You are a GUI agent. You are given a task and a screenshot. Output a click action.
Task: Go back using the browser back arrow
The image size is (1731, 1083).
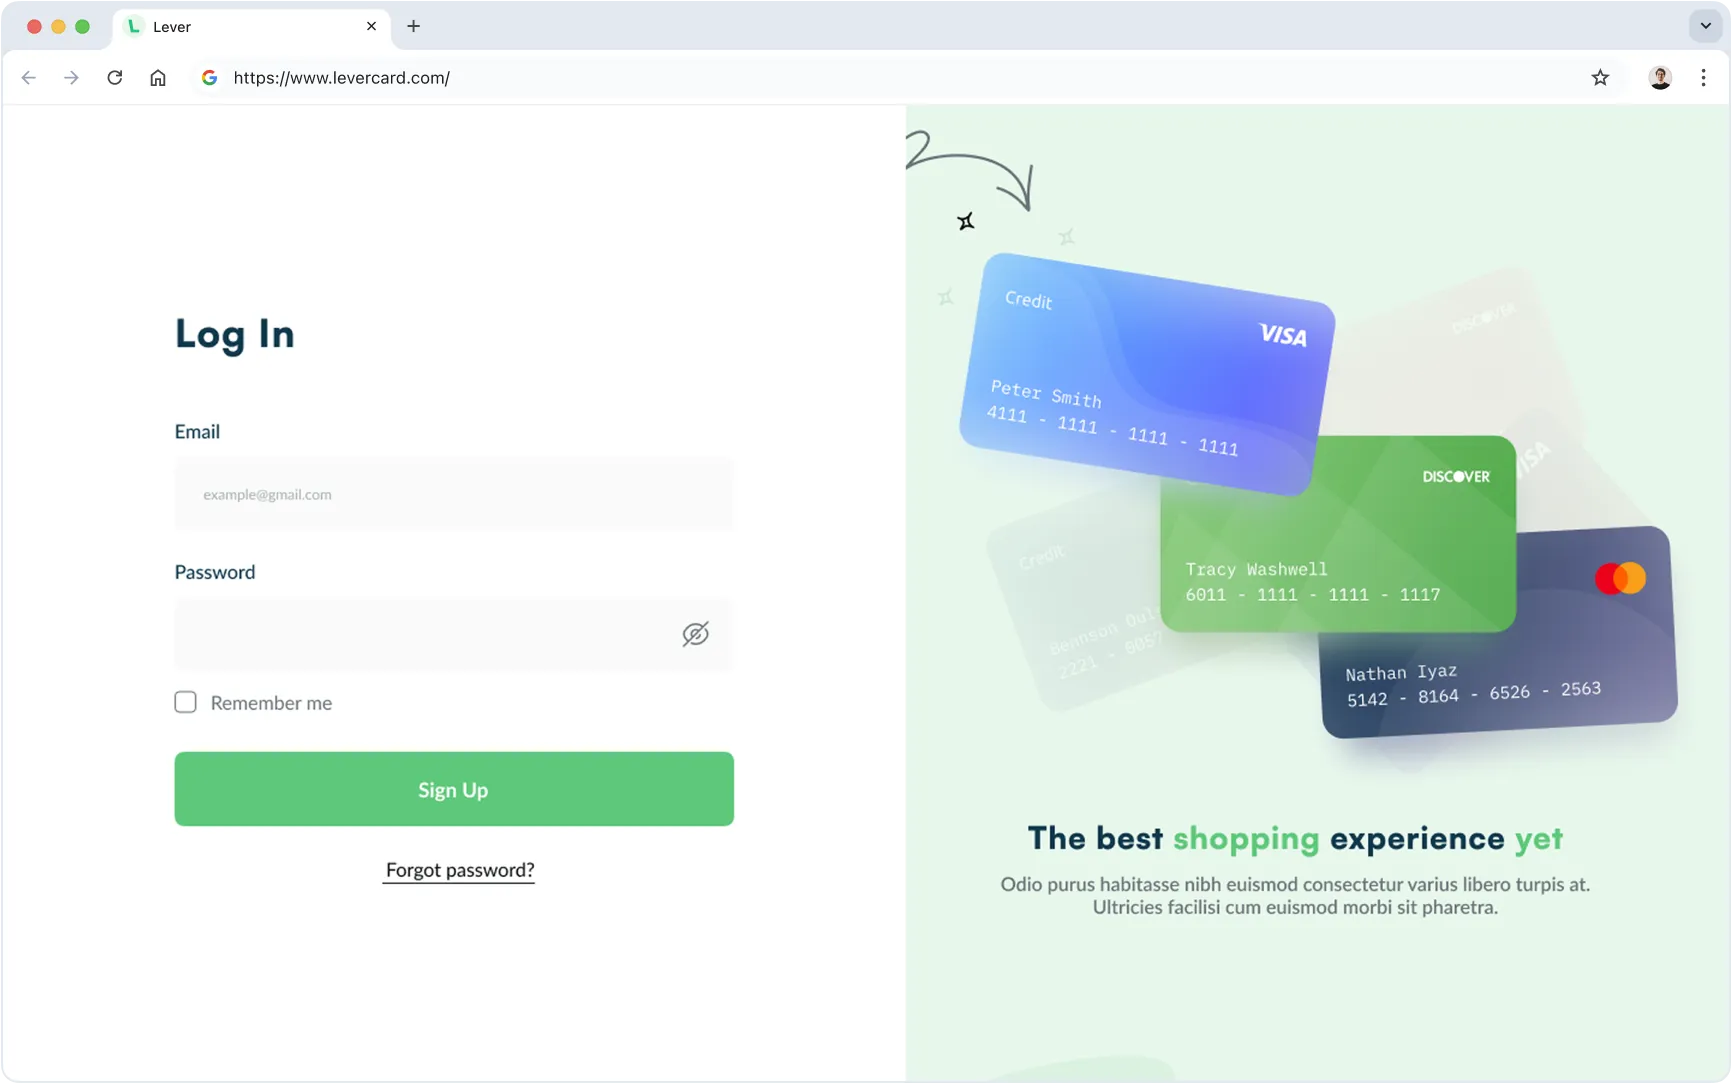(28, 77)
